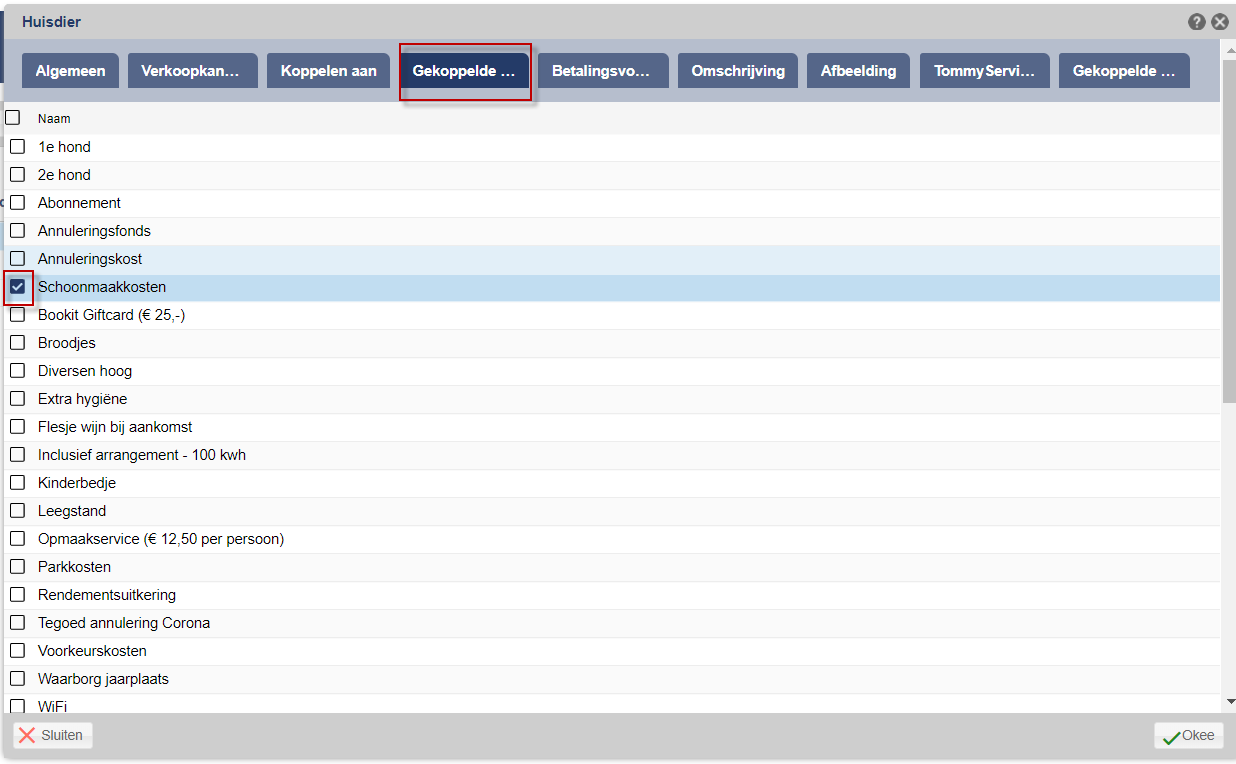Toggle the select-all checkbox beside Naam
This screenshot has height=764, width=1236.
(x=13, y=118)
